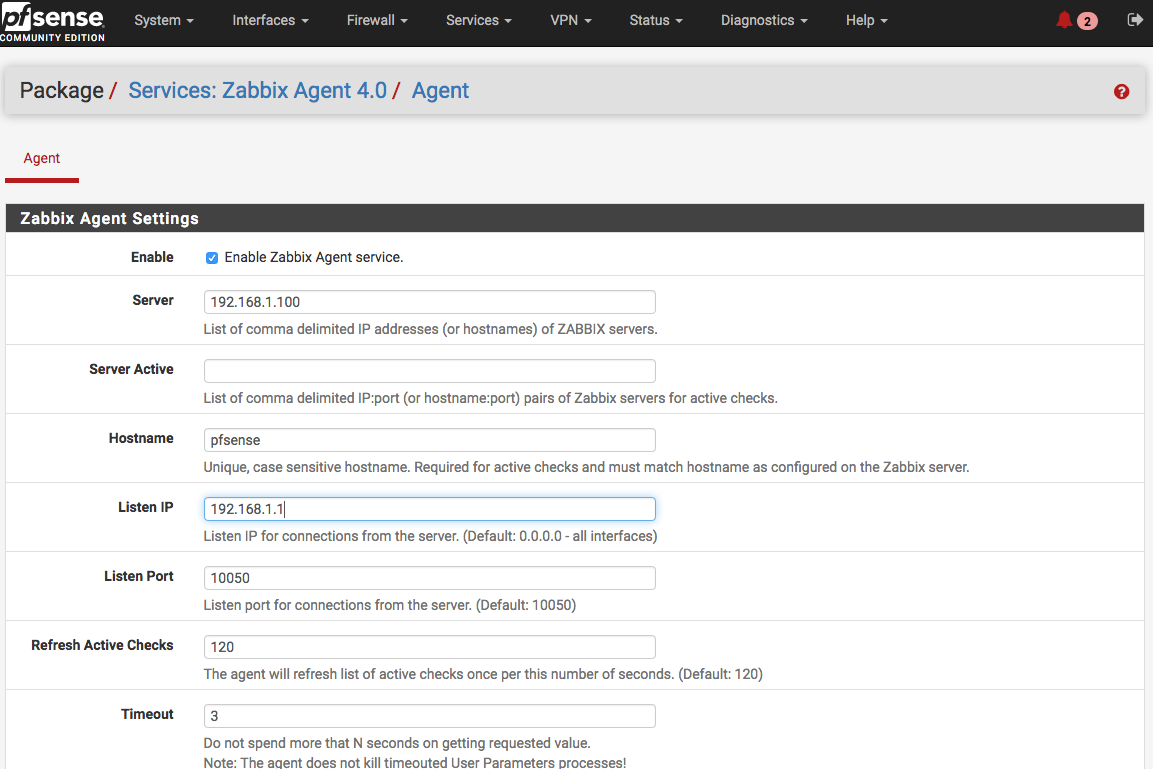Open the Help menu
This screenshot has width=1153, height=769.
(866, 20)
